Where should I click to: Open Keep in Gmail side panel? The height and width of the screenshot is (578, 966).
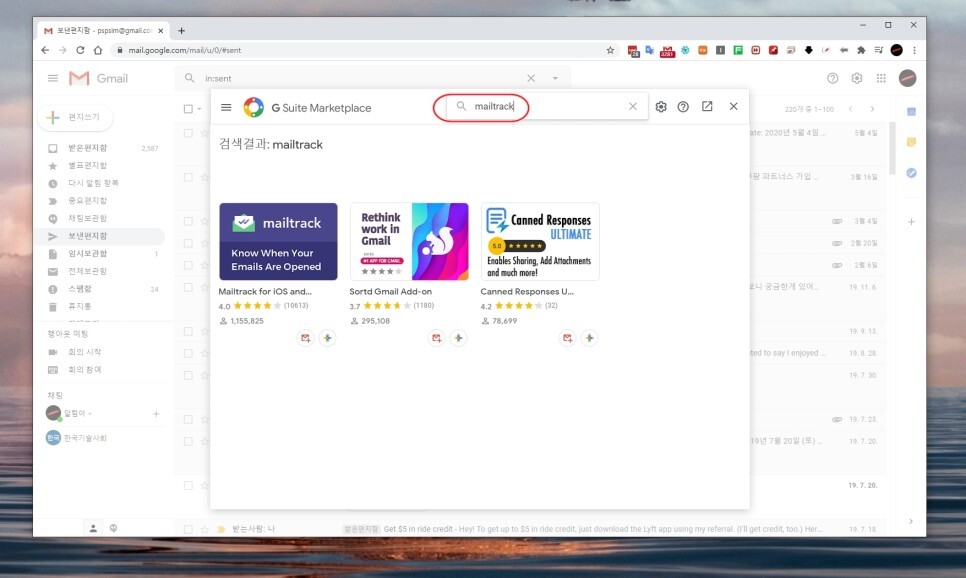(911, 142)
